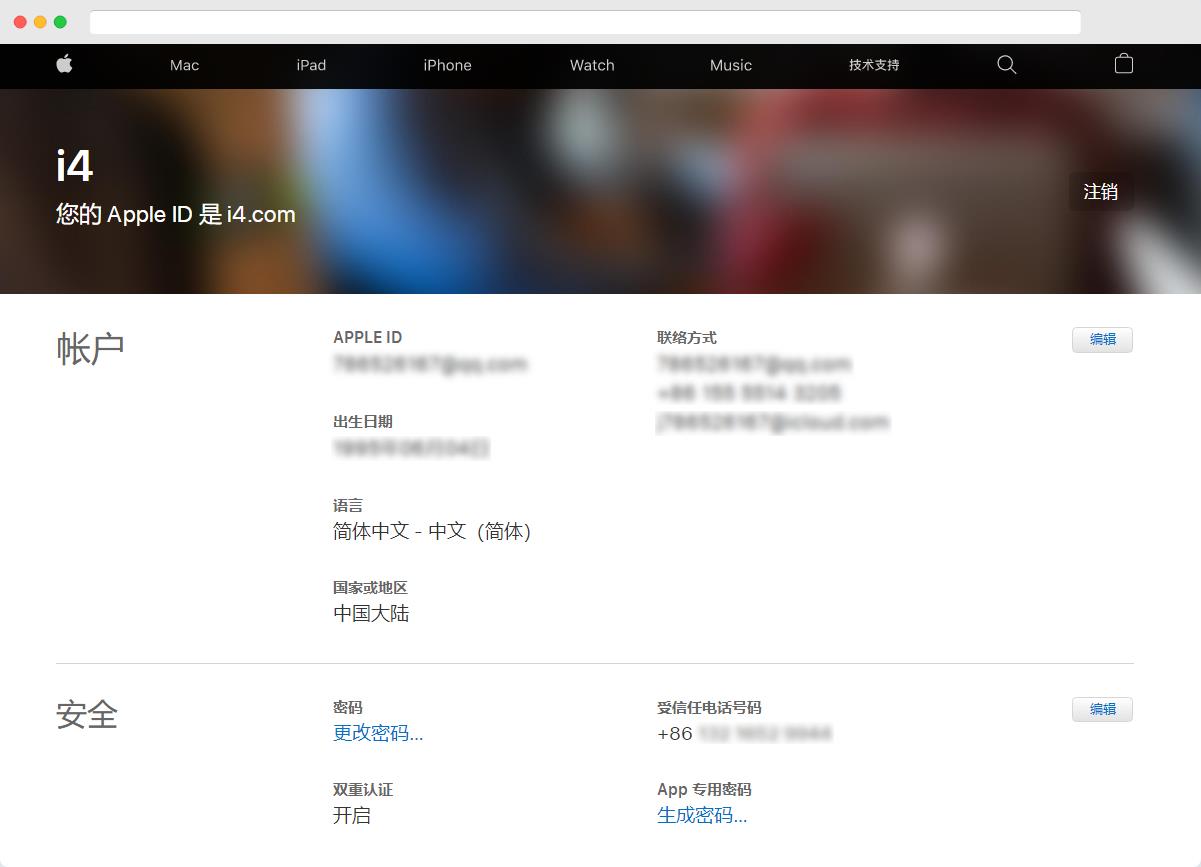1201x867 pixels.
Task: Open the 更改密码 link
Action: coord(377,733)
